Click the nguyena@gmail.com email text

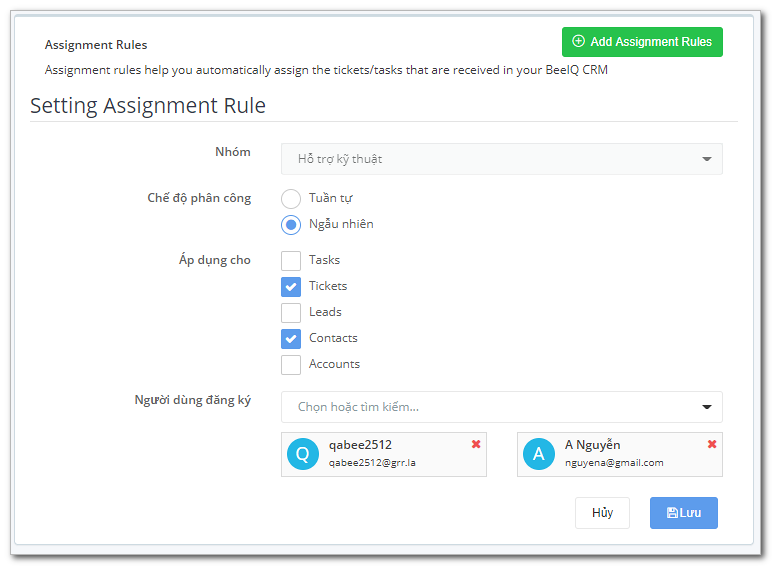click(614, 463)
